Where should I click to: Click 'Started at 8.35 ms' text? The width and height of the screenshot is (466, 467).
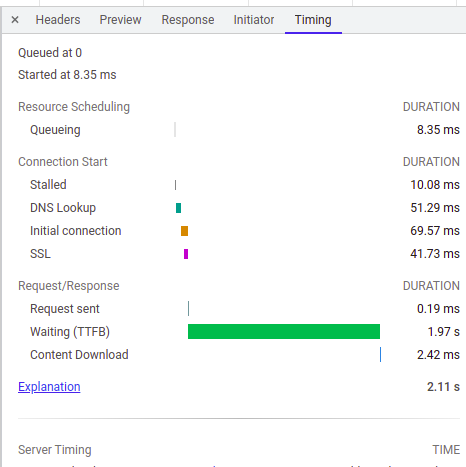(x=67, y=75)
